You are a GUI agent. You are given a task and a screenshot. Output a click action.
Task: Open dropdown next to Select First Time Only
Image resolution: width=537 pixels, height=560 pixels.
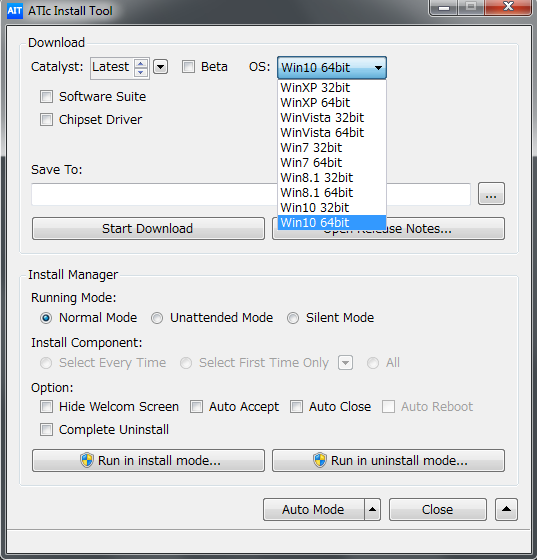pyautogui.click(x=345, y=363)
